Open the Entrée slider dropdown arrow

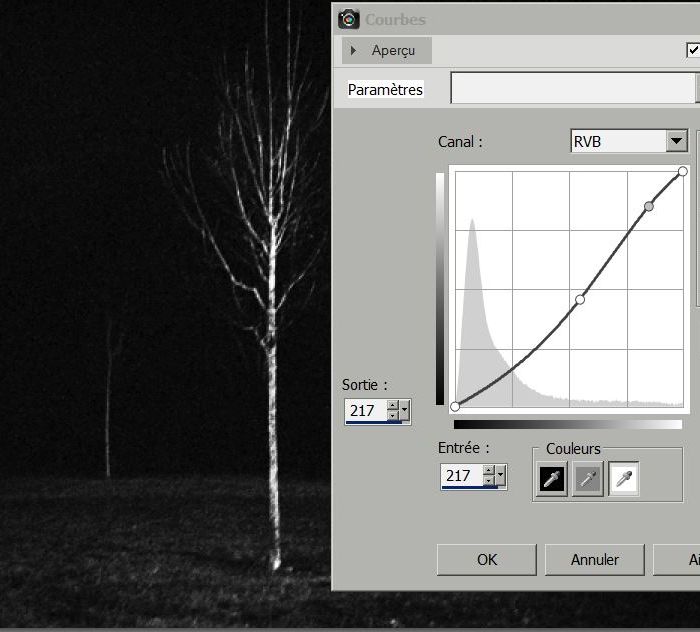500,477
